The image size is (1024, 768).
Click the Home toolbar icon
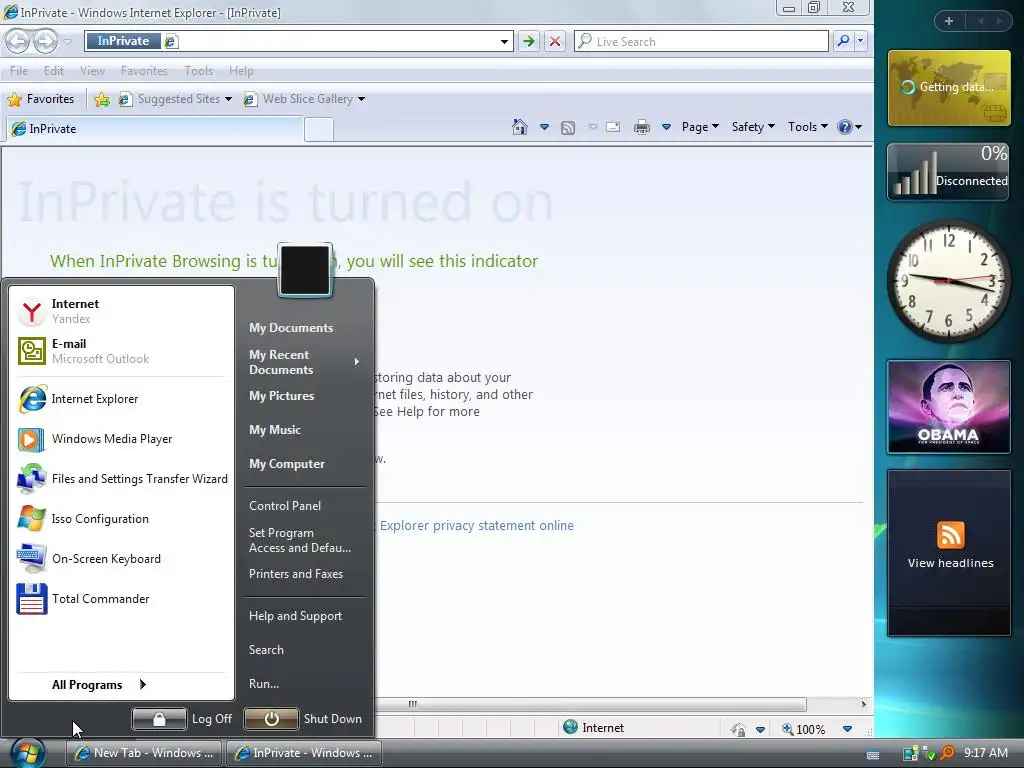click(x=520, y=127)
